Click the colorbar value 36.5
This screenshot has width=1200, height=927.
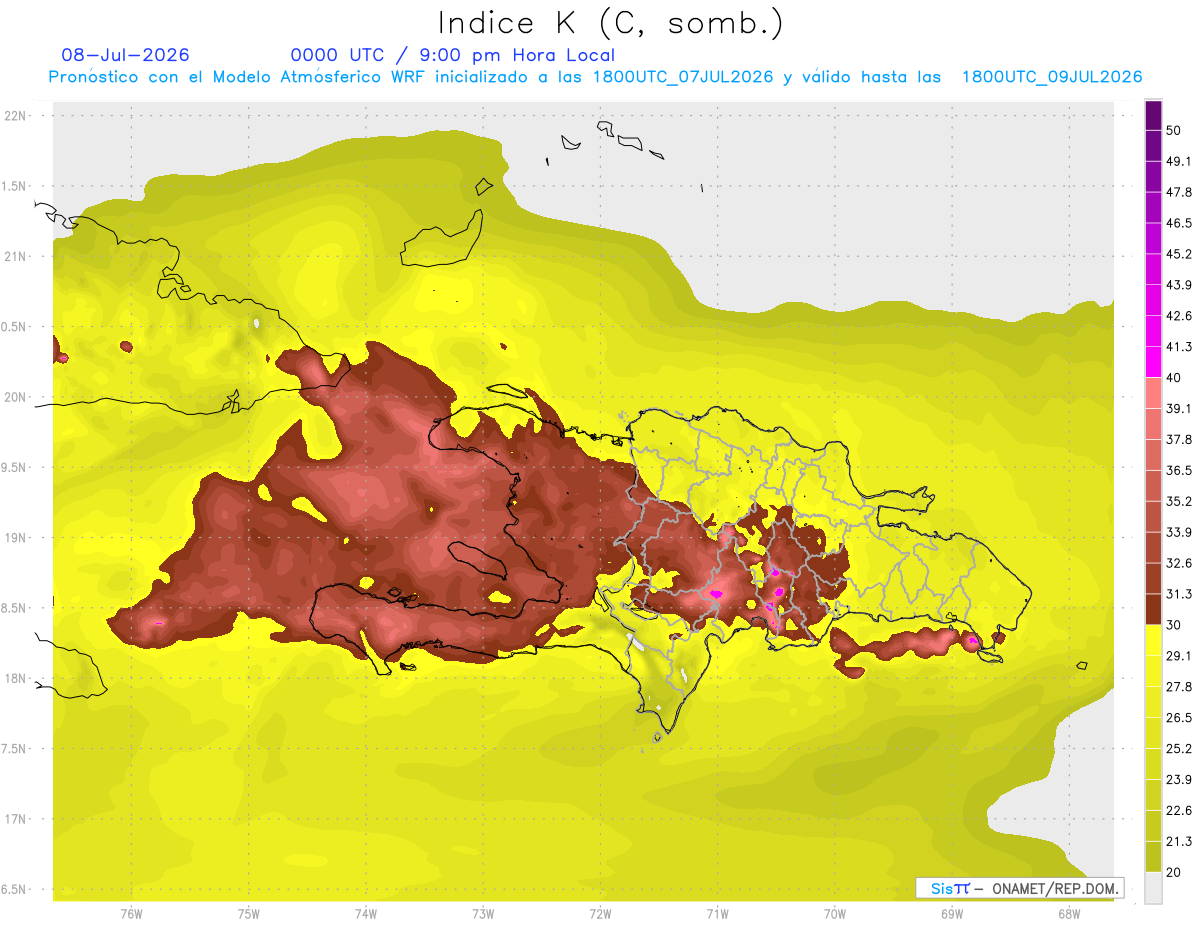pyautogui.click(x=1178, y=470)
